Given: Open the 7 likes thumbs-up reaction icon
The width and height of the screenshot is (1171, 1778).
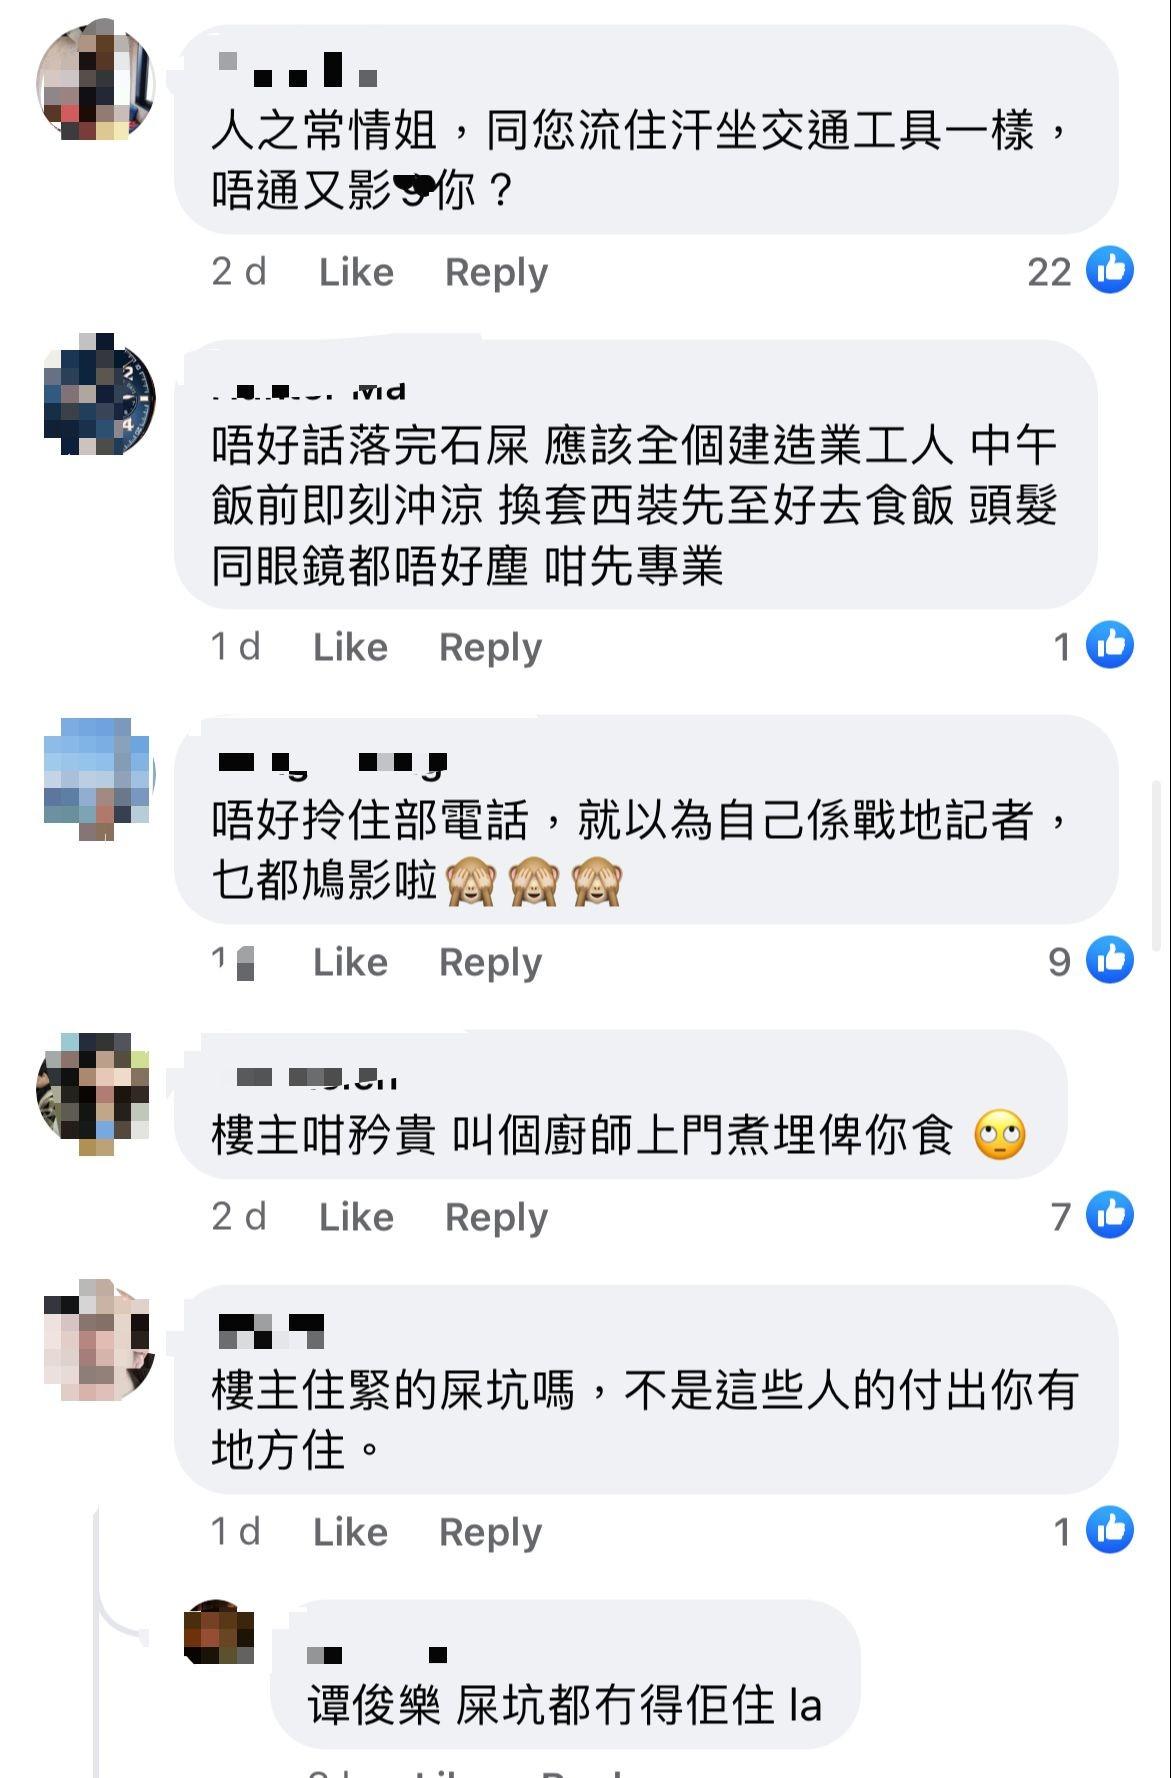Looking at the screenshot, I should click(x=1110, y=1215).
